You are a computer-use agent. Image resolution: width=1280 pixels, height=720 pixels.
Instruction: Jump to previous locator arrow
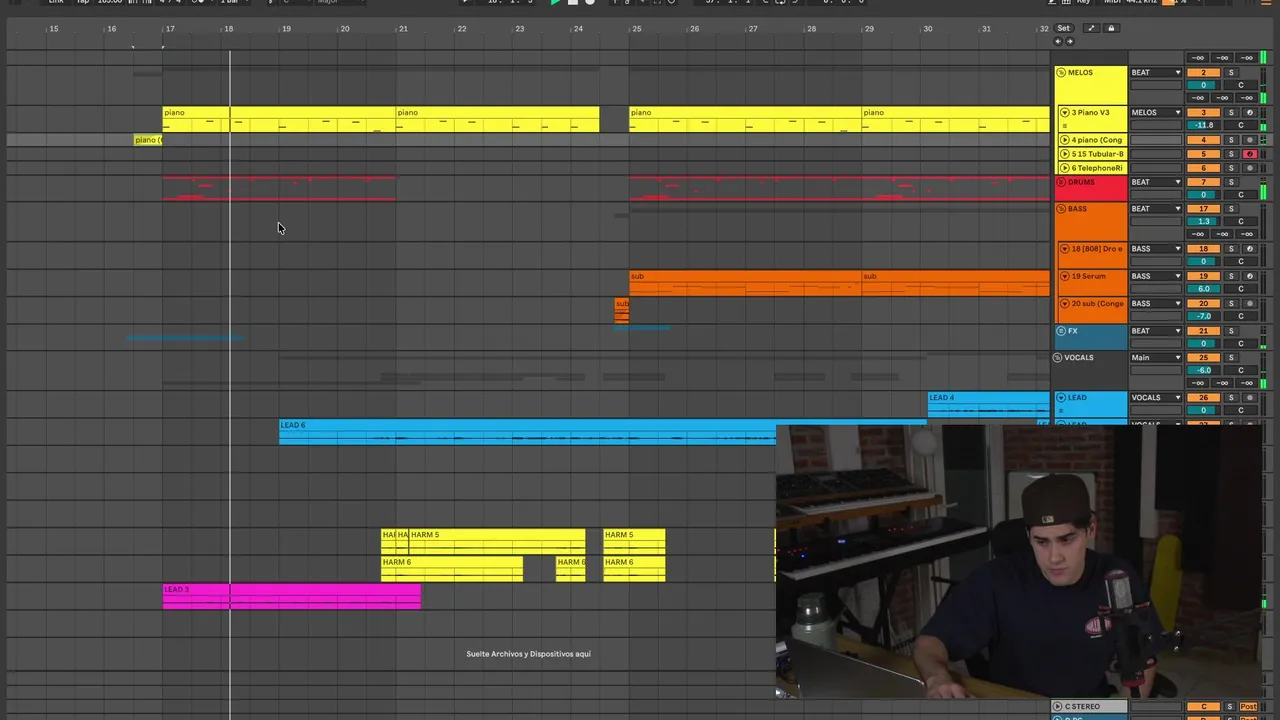1059,41
